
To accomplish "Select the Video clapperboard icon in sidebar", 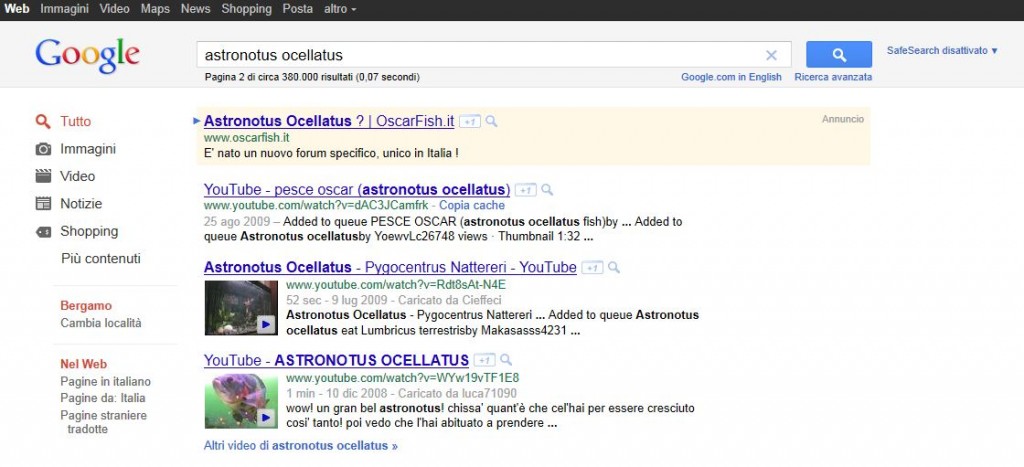I will point(43,176).
